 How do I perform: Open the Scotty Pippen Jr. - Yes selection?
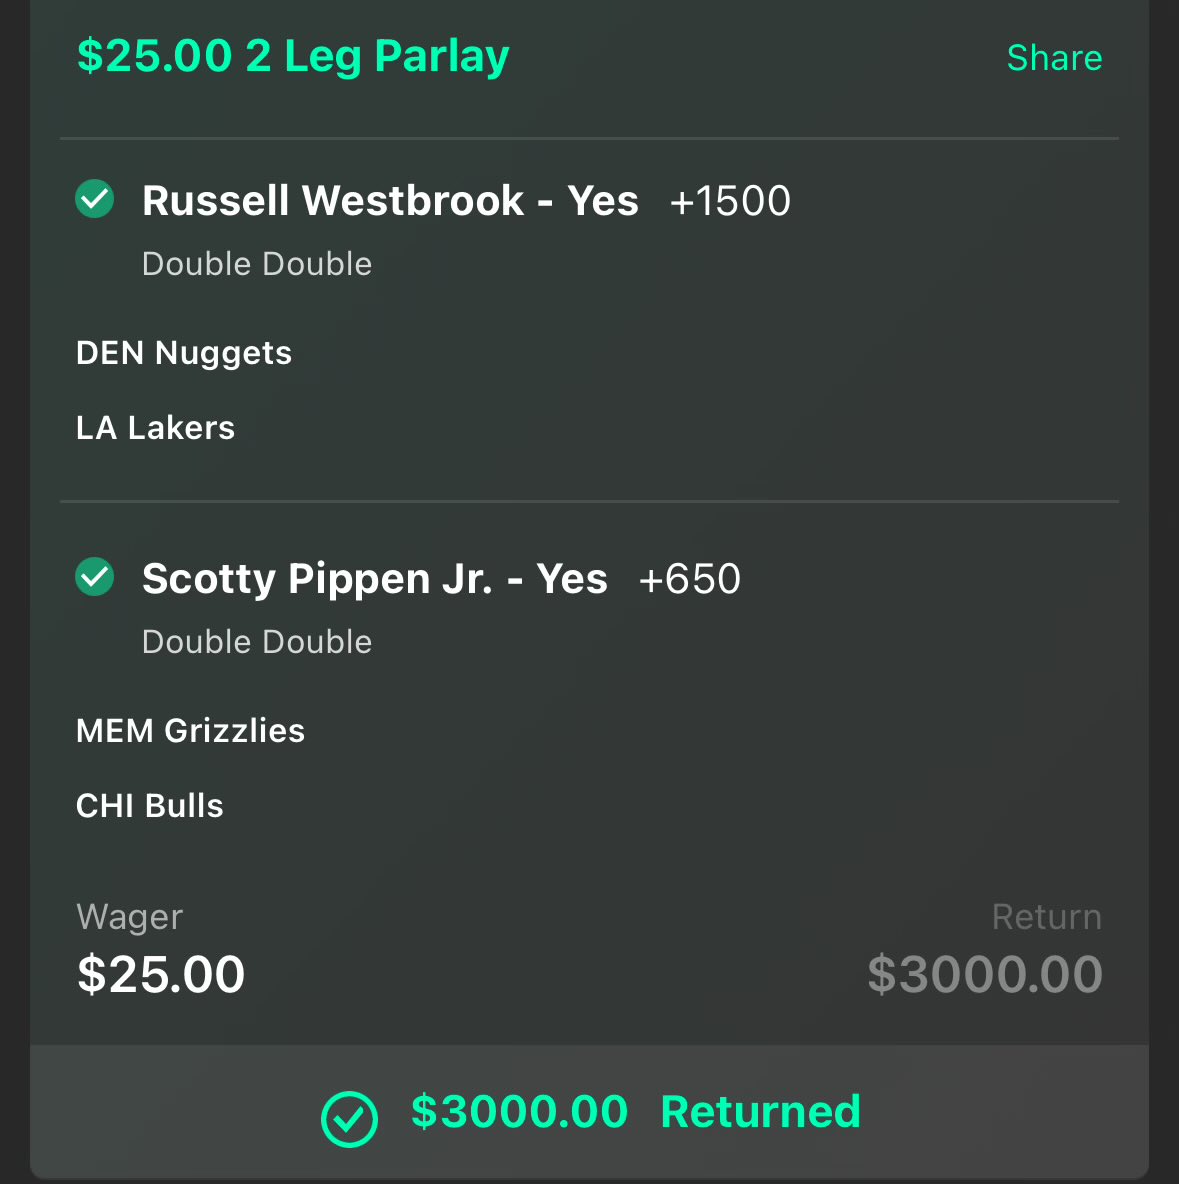pos(375,579)
